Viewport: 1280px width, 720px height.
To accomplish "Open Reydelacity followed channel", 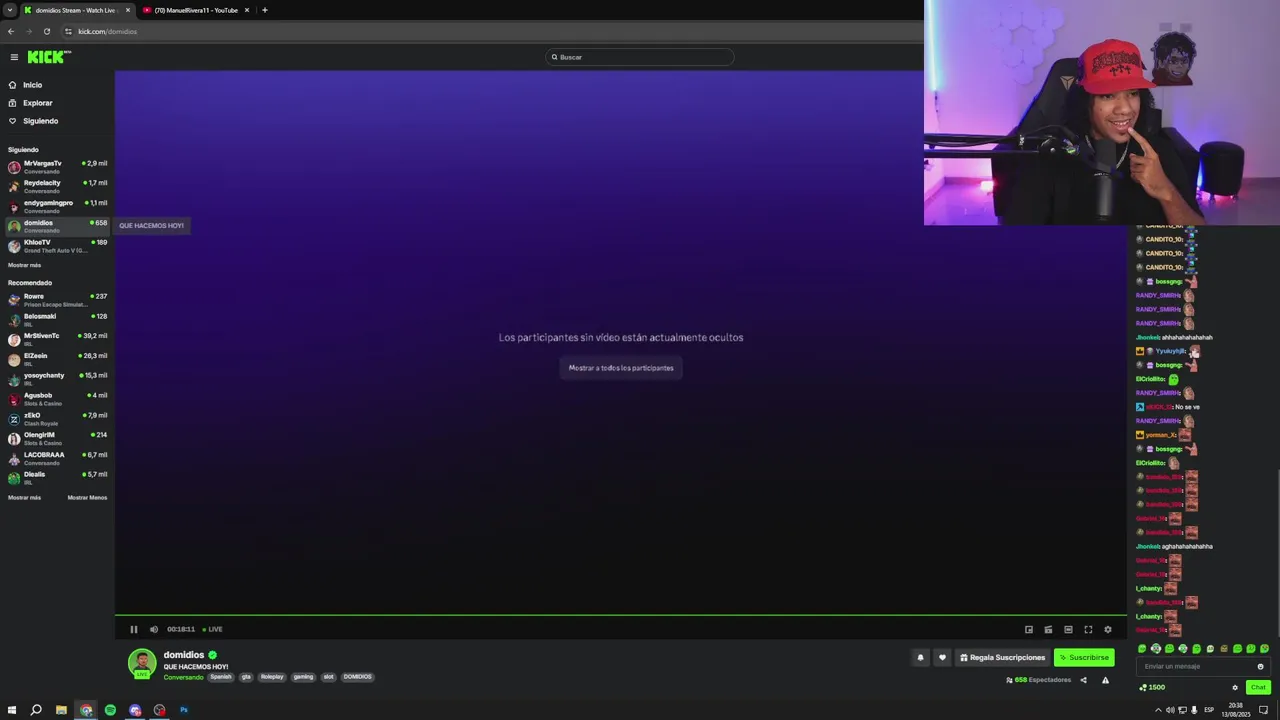I will point(58,187).
